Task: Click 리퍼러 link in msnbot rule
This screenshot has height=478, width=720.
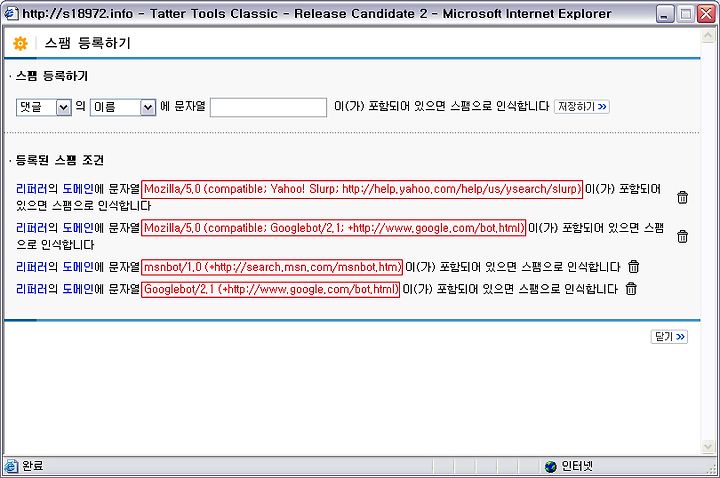Action: [x=32, y=266]
